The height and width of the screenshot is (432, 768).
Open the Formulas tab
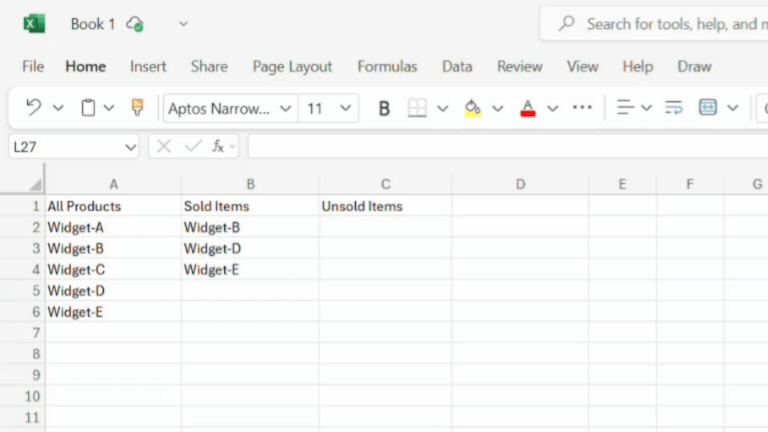387,66
